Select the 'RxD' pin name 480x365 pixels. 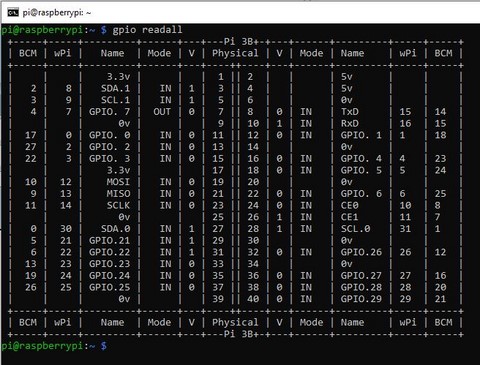[x=350, y=123]
